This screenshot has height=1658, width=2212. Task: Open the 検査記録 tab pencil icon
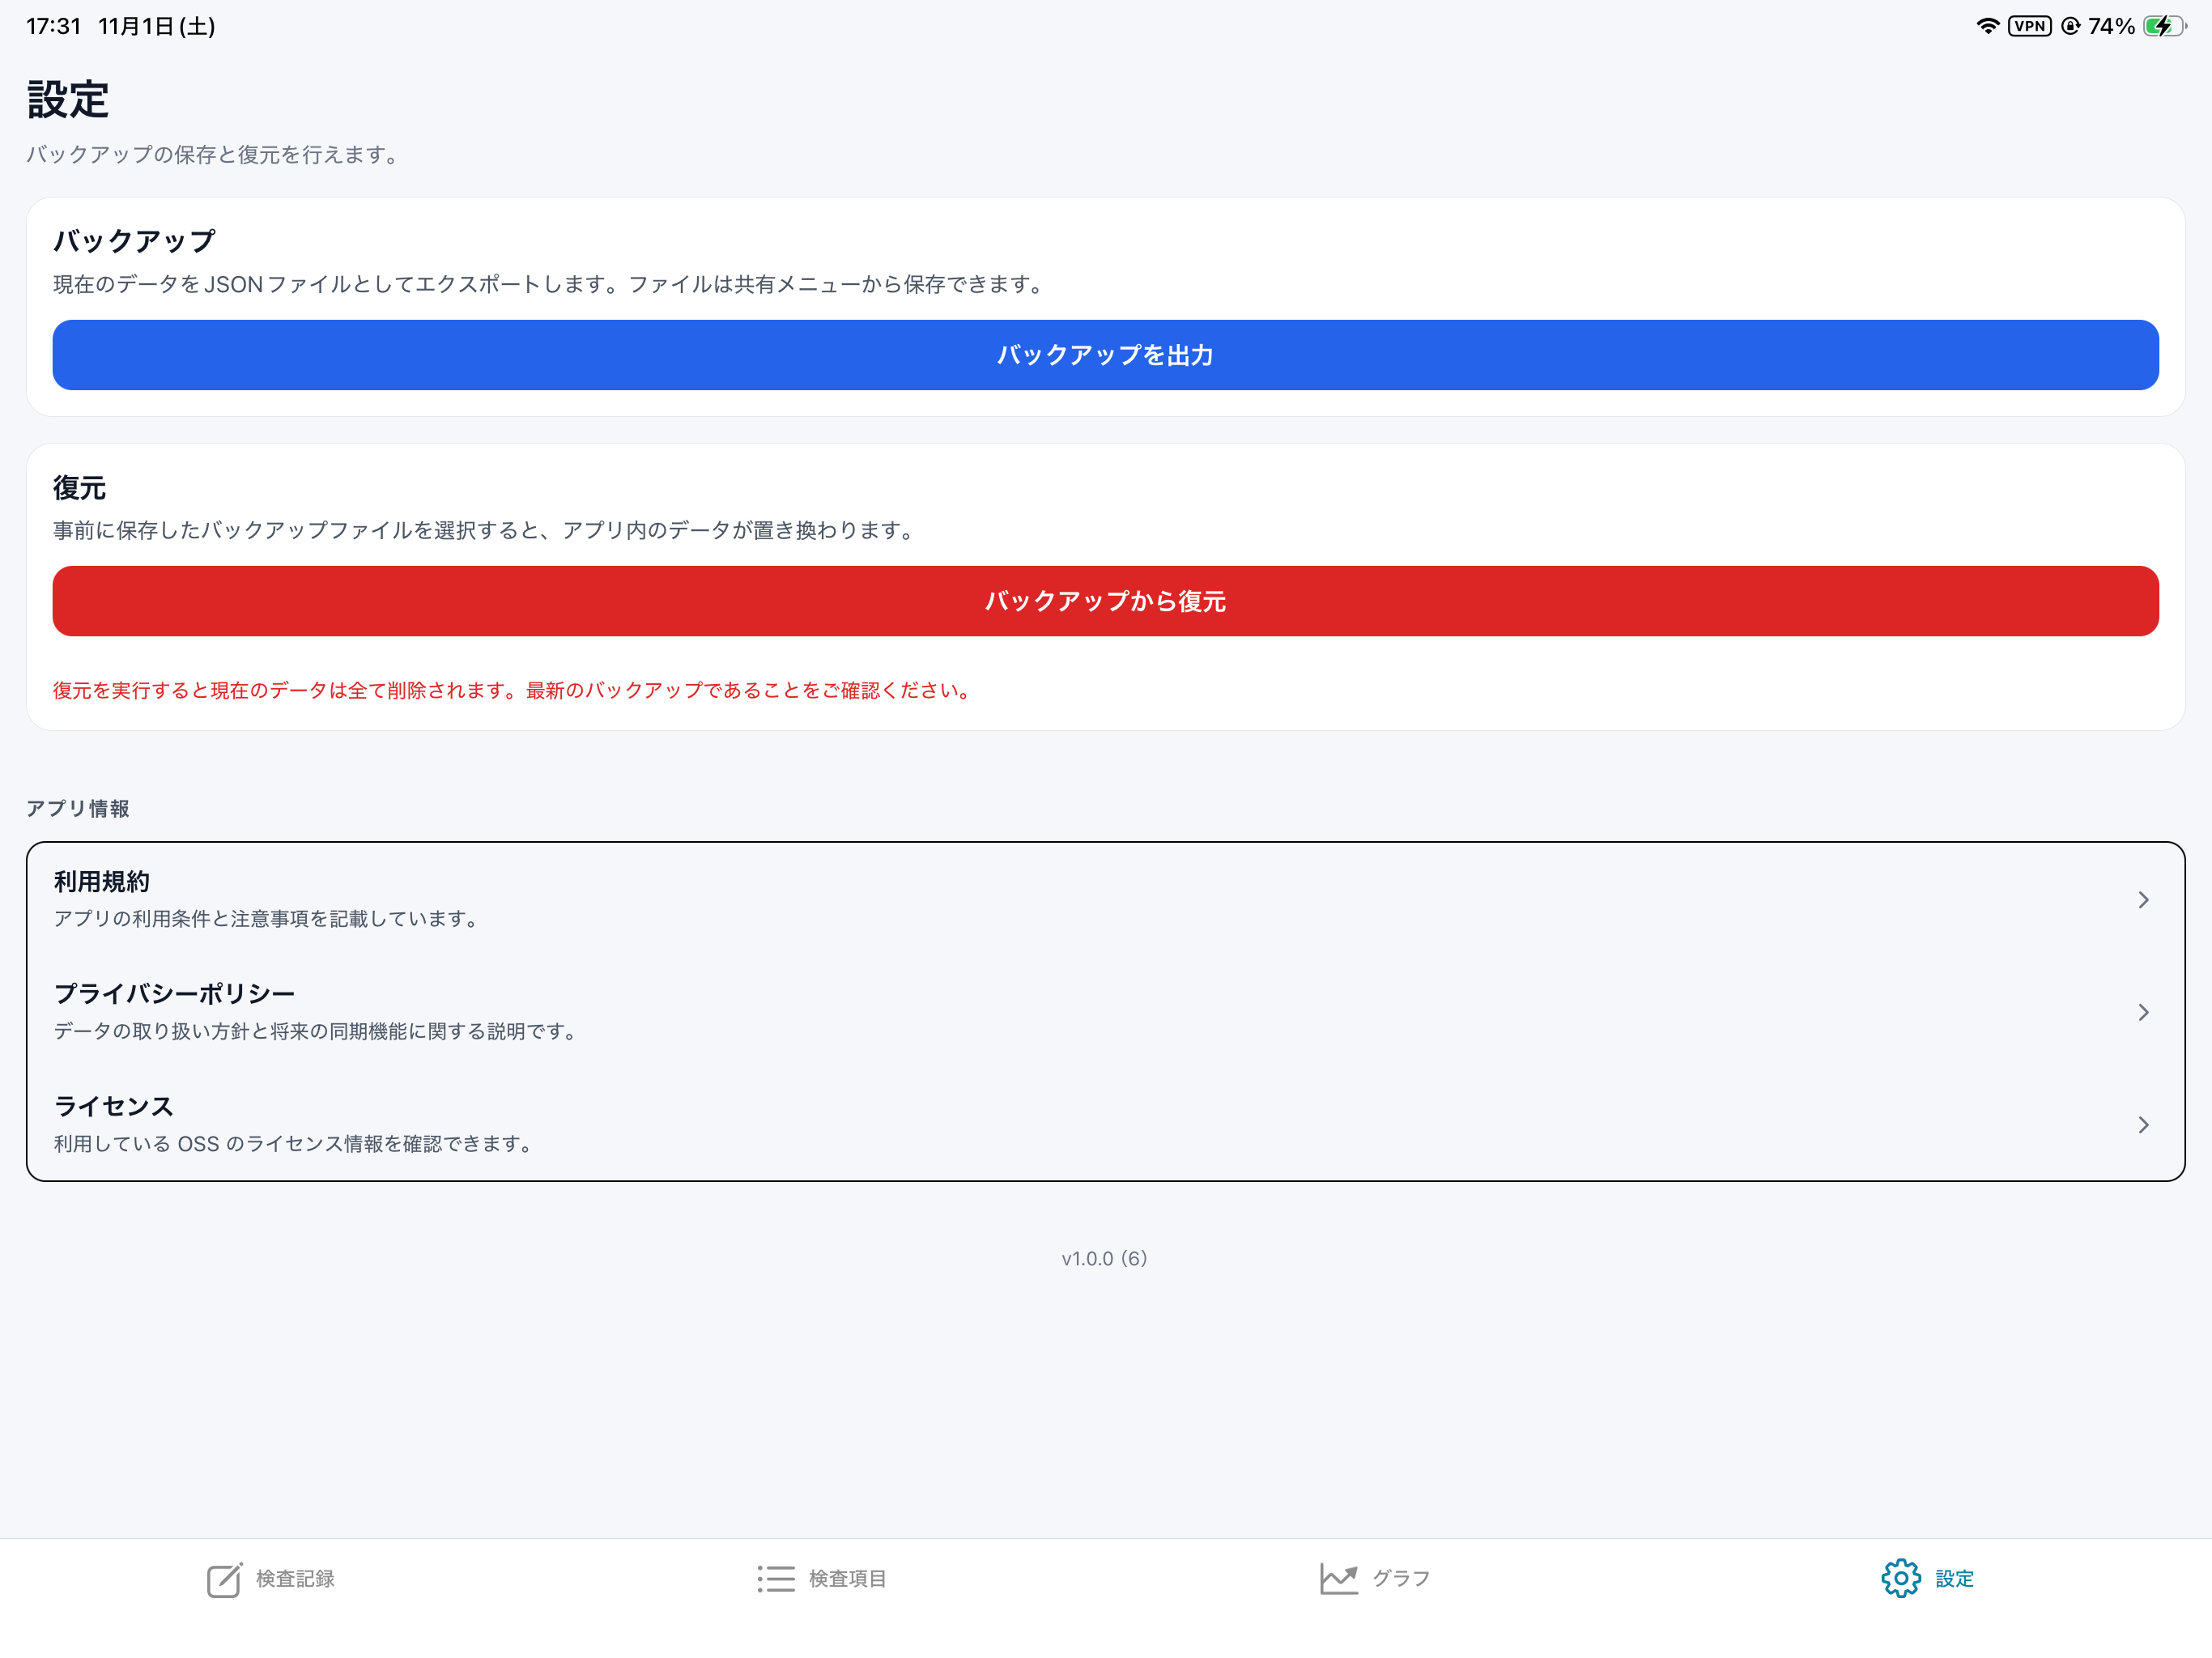point(224,1579)
